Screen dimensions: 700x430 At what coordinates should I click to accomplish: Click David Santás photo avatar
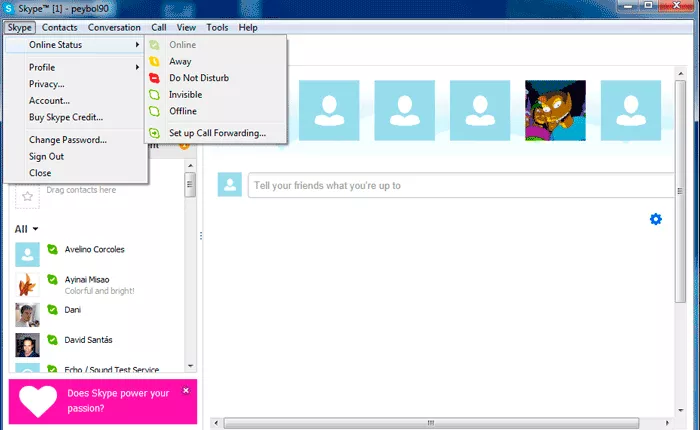click(x=27, y=345)
